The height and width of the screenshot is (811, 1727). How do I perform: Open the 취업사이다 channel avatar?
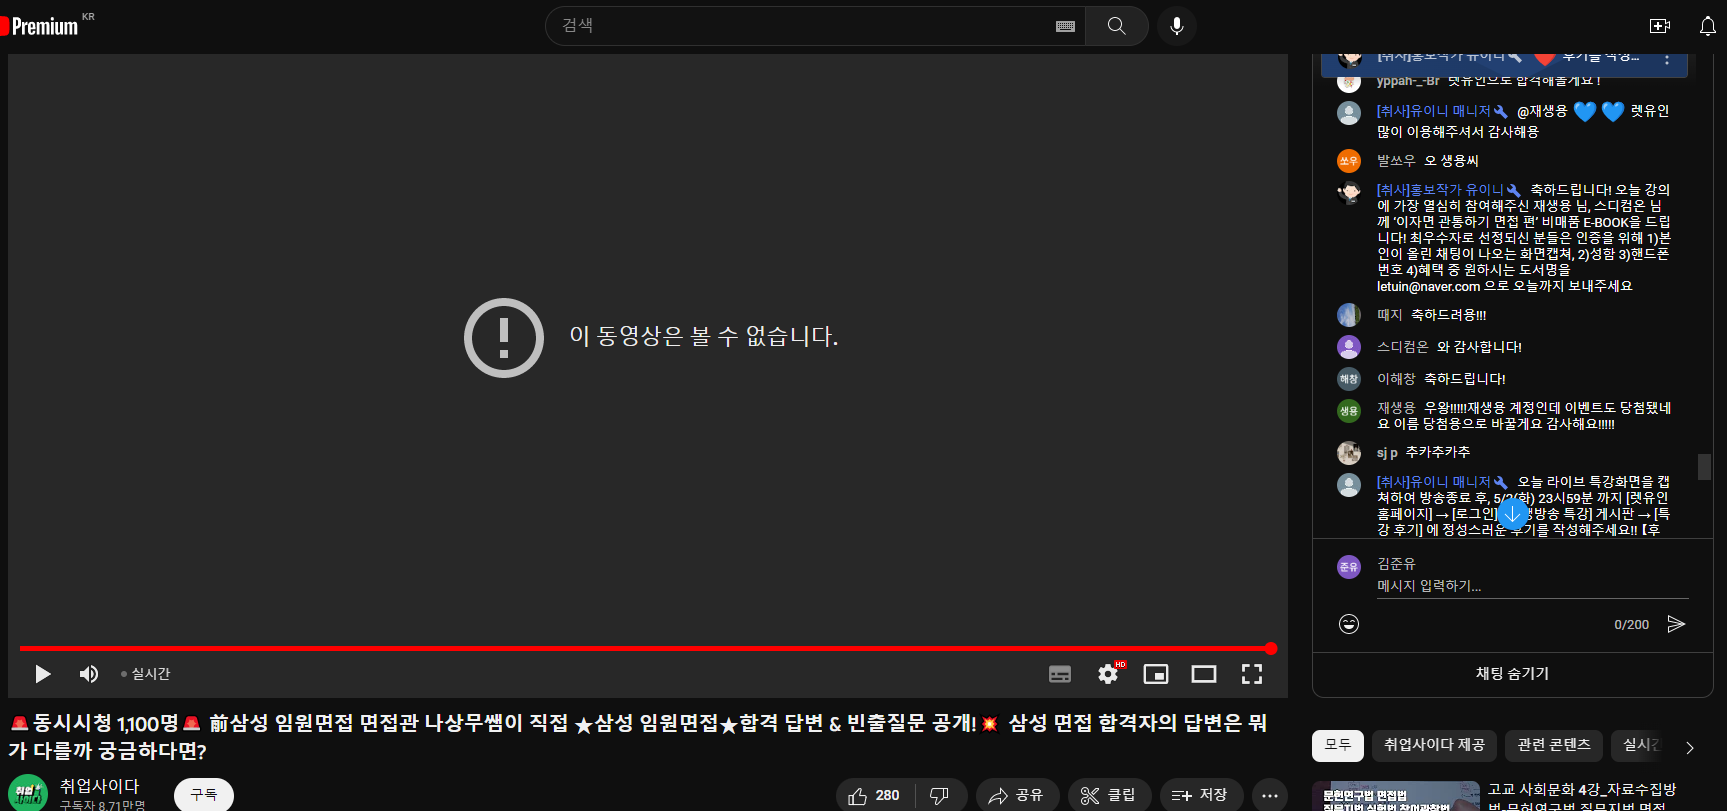click(28, 793)
